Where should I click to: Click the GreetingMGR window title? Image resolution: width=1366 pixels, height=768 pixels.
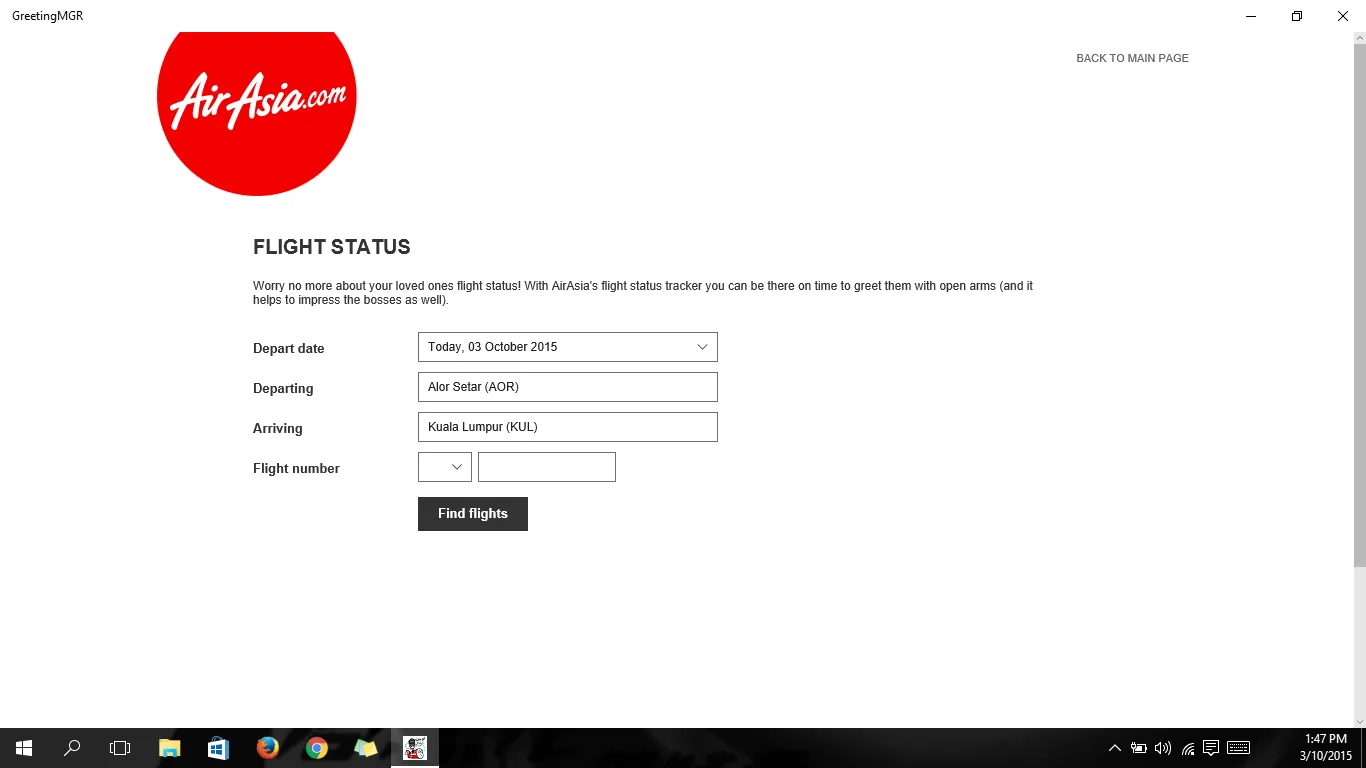tap(47, 16)
